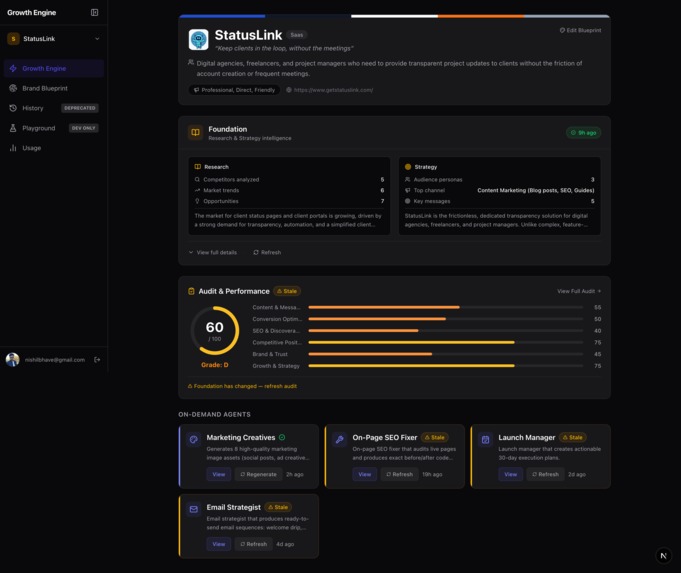Click the Usage bar chart icon
This screenshot has width=681, height=573.
coord(13,148)
